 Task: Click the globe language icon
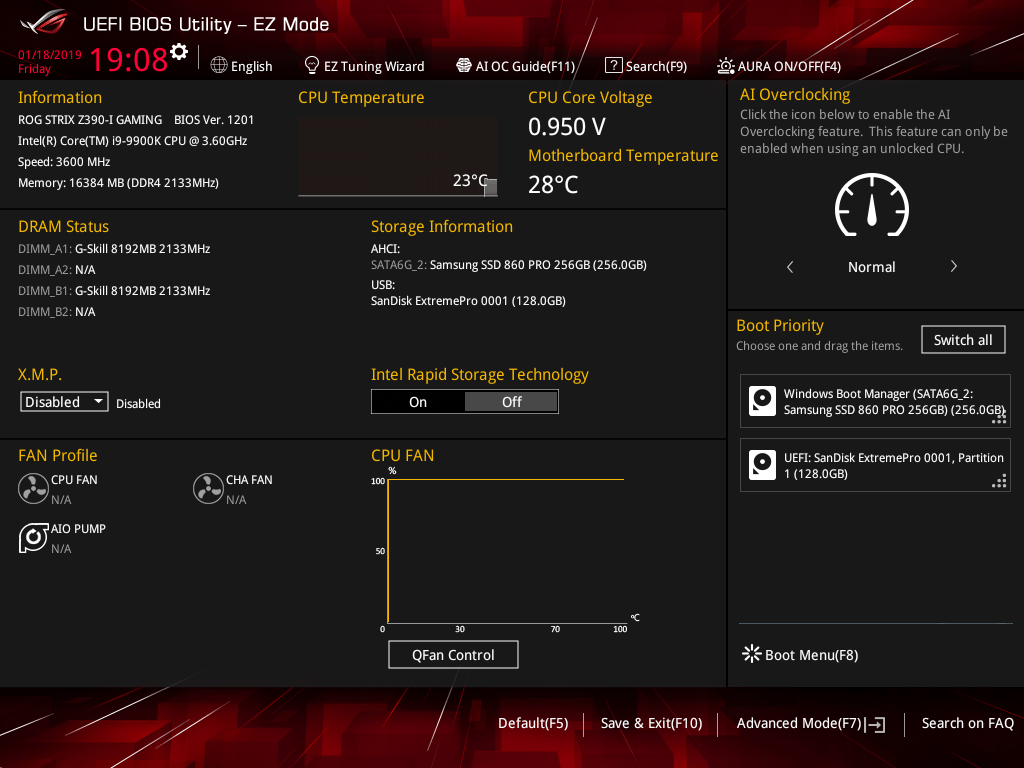(219, 65)
